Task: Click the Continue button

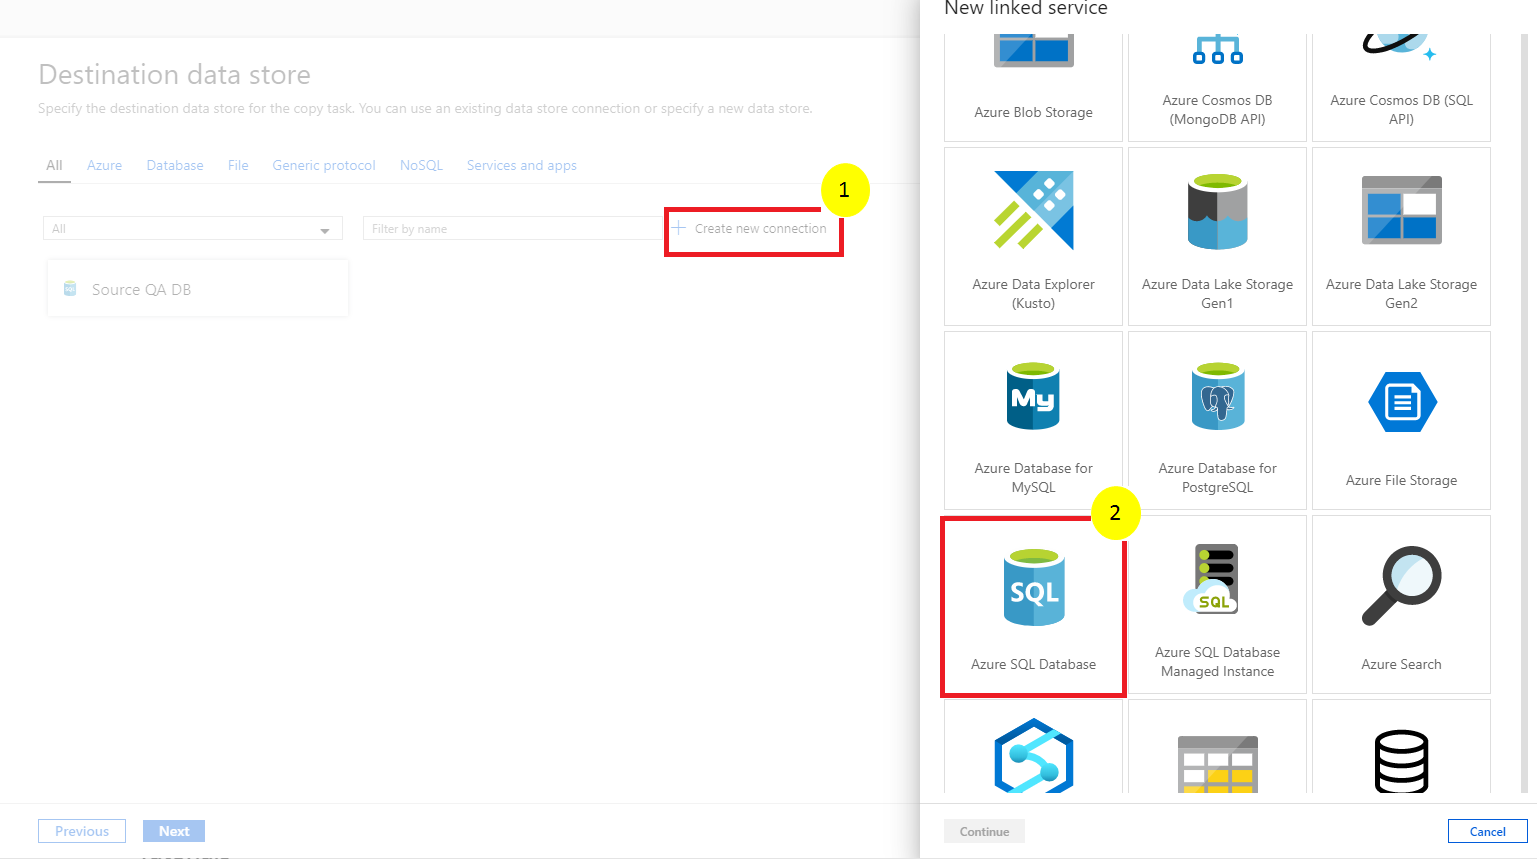Action: pos(984,832)
